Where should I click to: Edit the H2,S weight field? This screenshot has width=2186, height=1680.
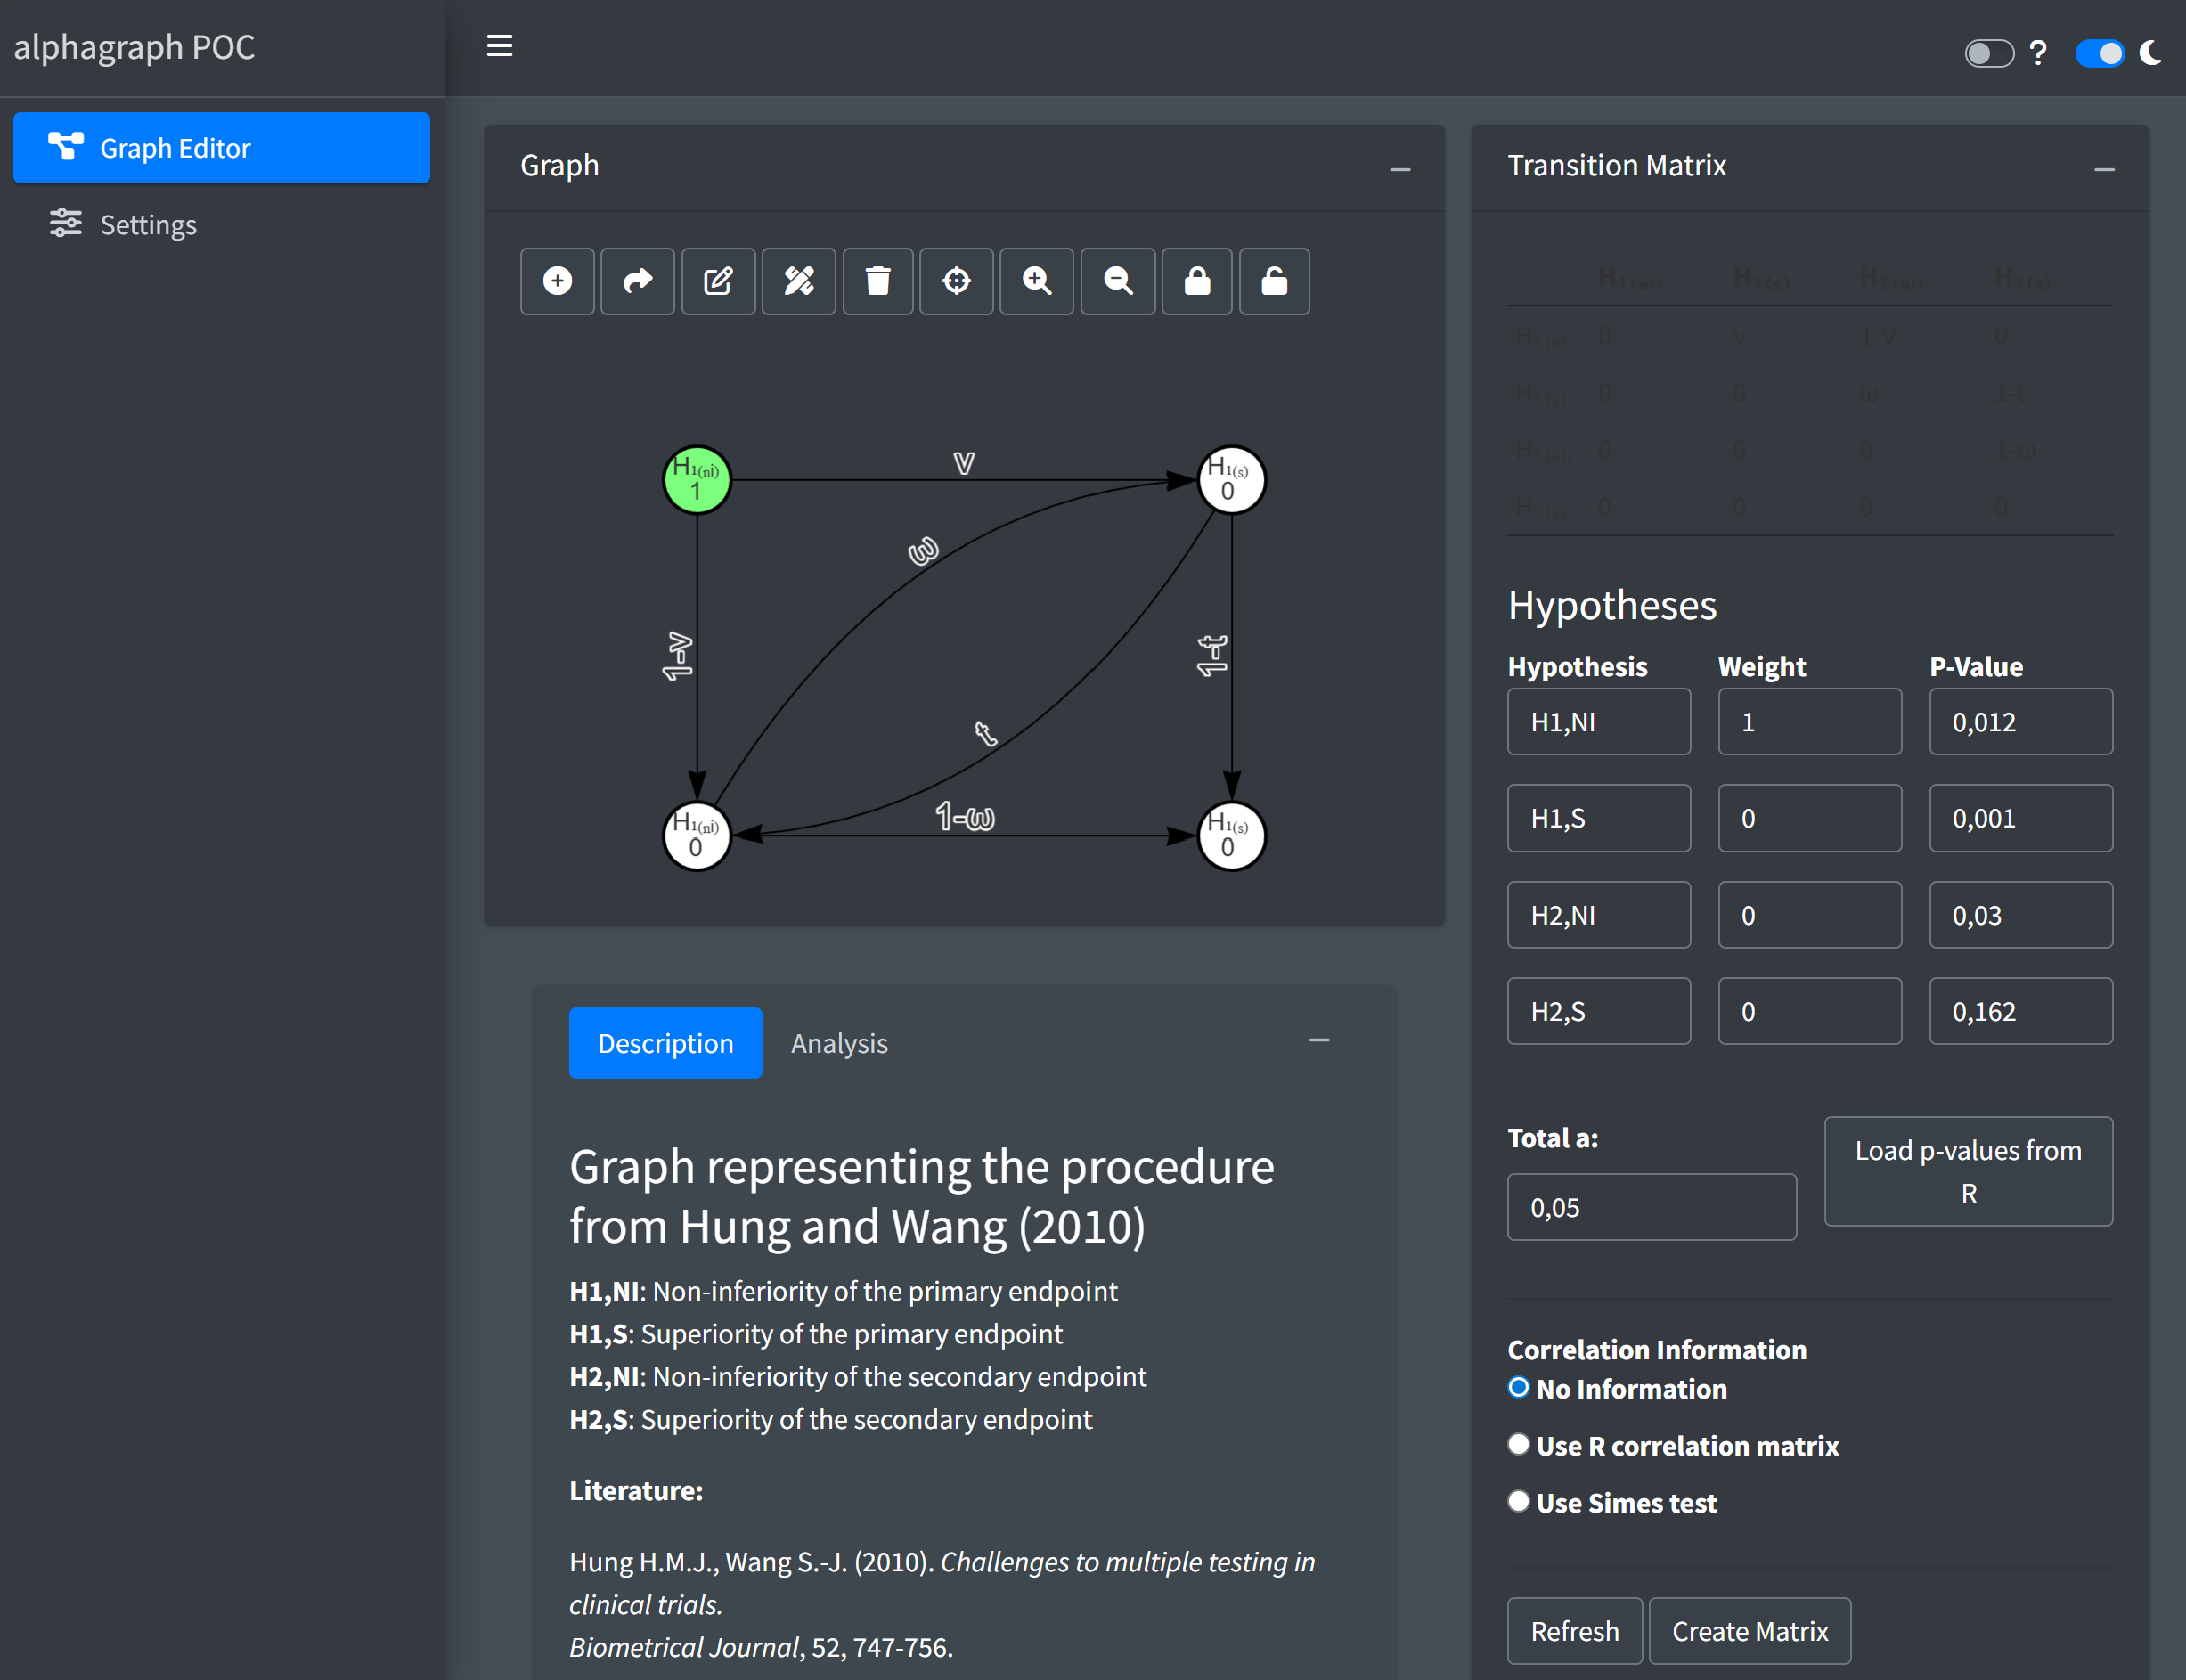[x=1810, y=1011]
